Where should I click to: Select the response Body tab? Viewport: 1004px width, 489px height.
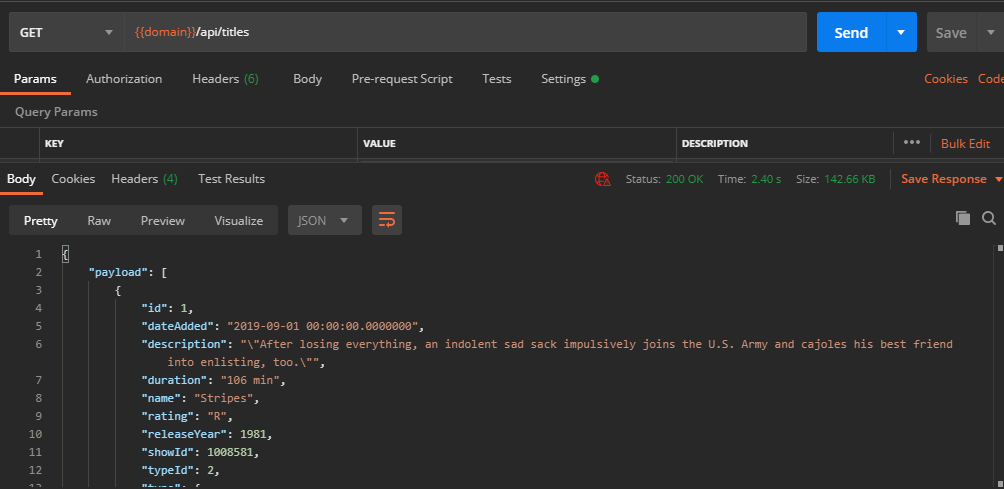[21, 179]
